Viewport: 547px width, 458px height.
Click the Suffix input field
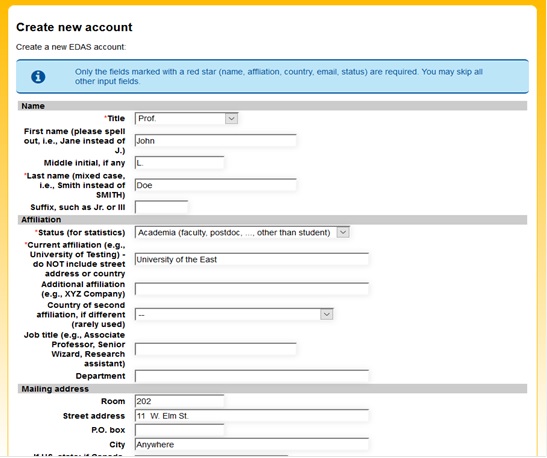pyautogui.click(x=162, y=207)
